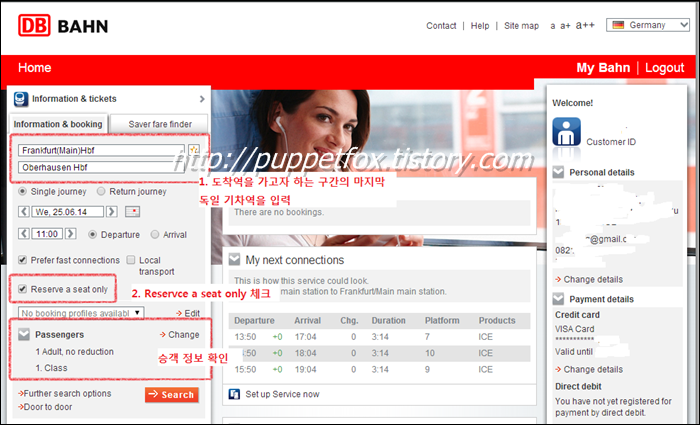The height and width of the screenshot is (425, 700).
Task: Click the 13:50 departure row cell
Action: pos(245,337)
